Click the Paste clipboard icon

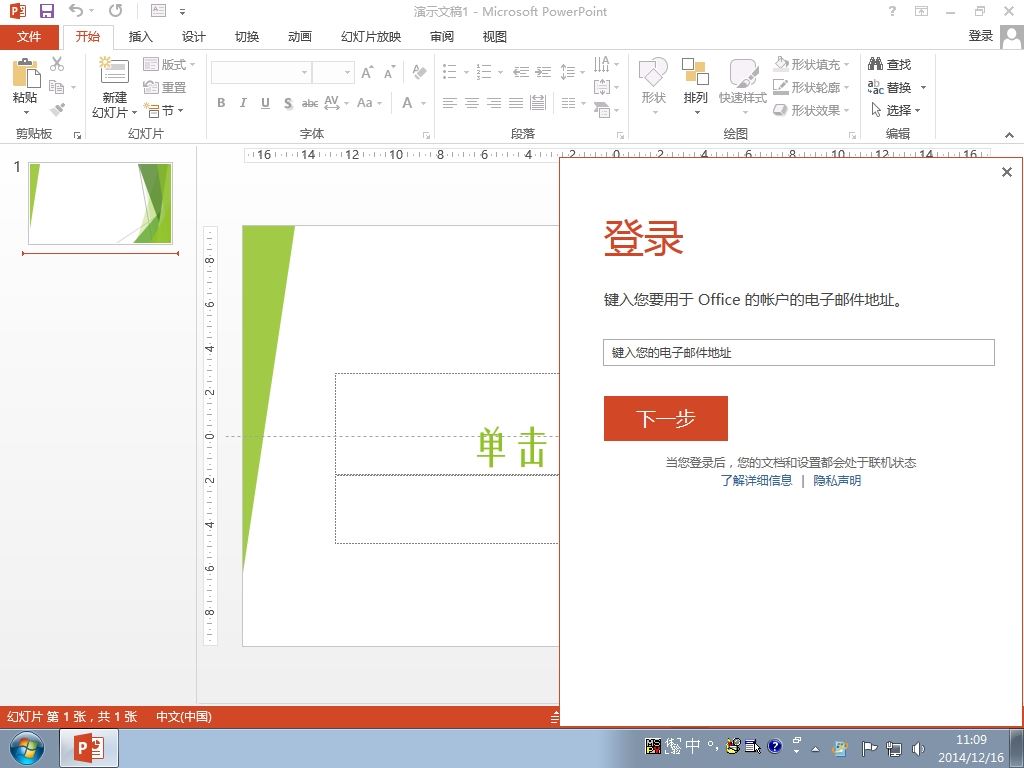25,72
